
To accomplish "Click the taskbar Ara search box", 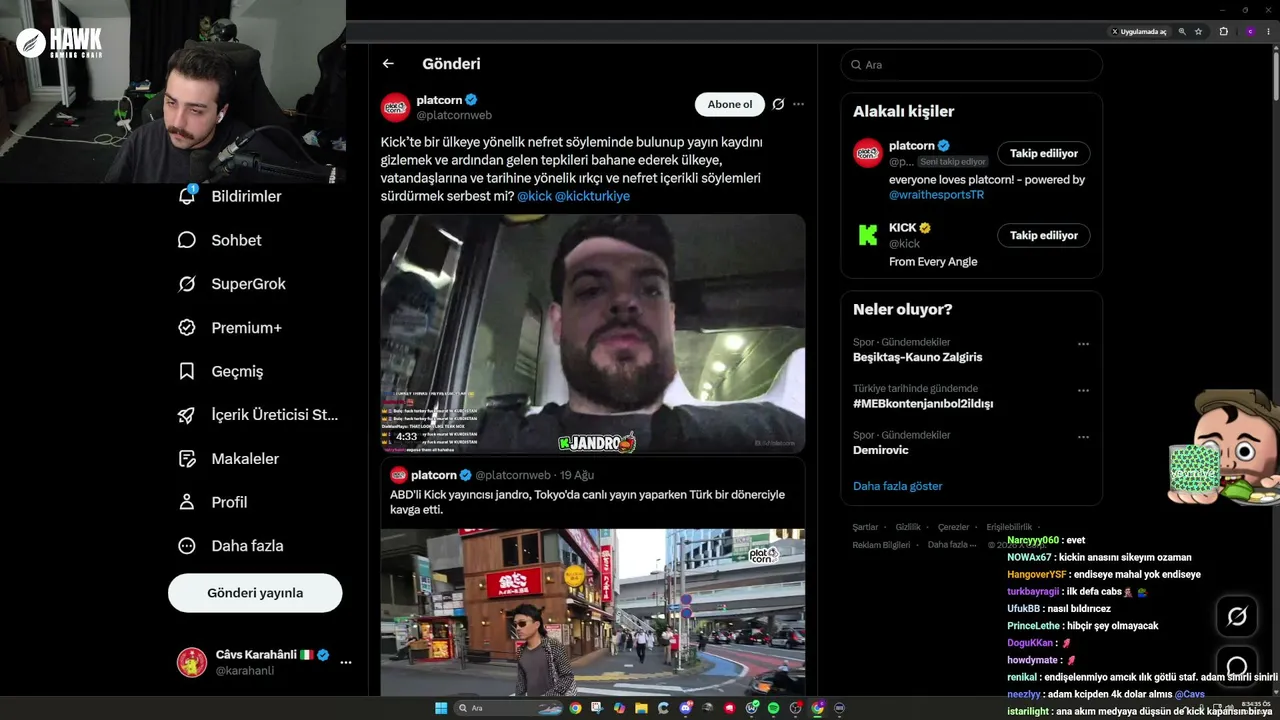I will (509, 708).
